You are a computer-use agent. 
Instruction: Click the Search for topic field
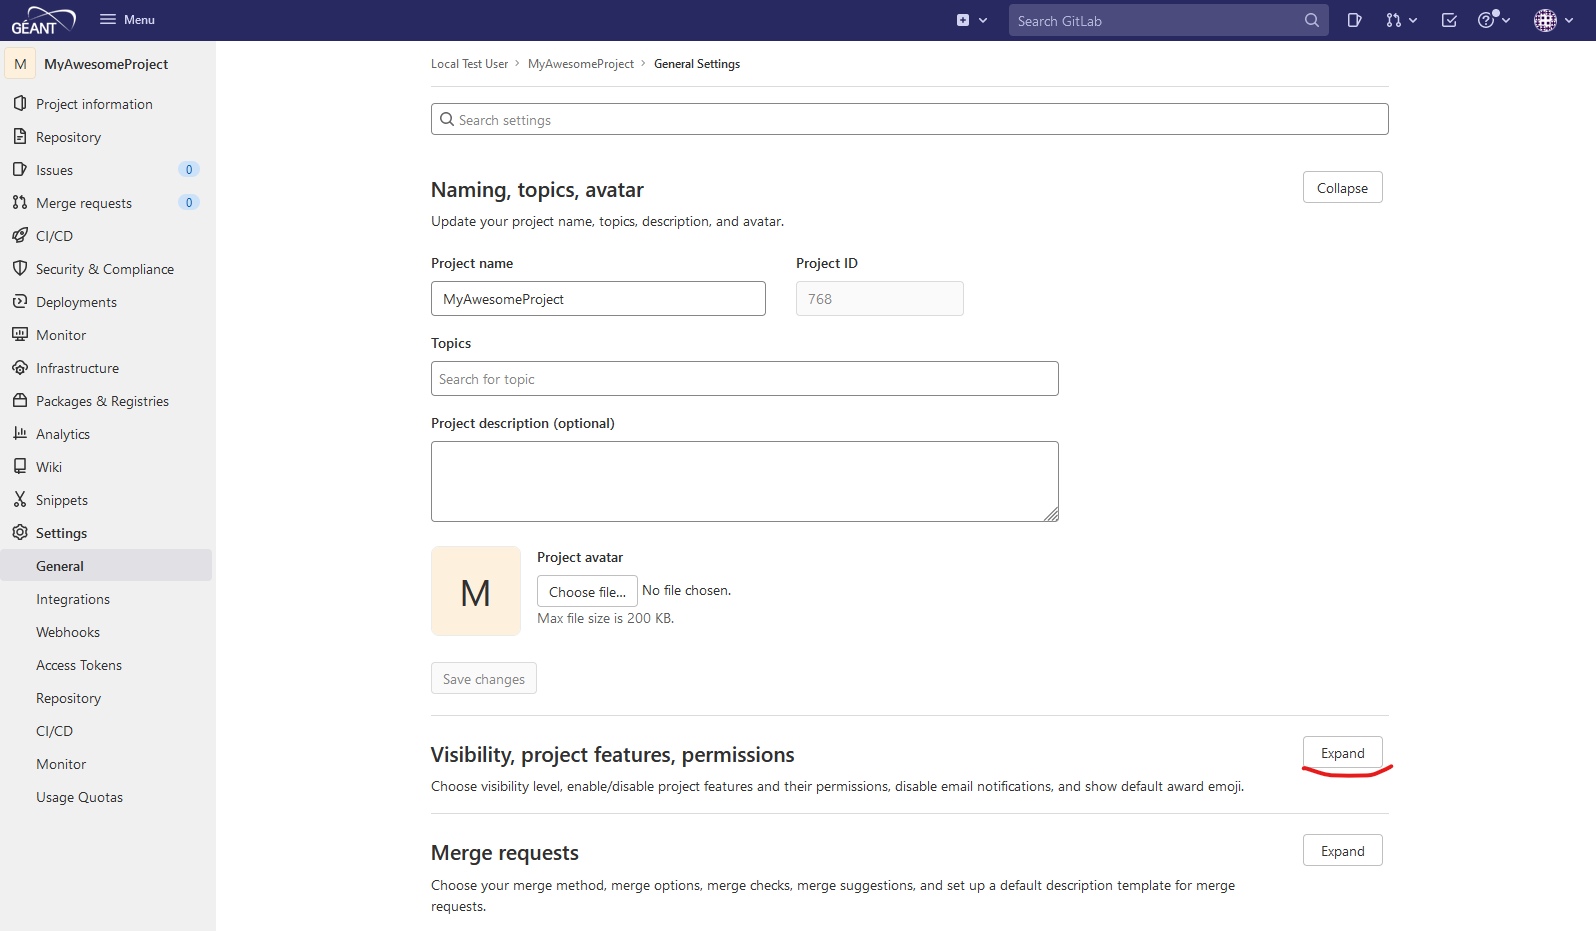click(x=744, y=379)
